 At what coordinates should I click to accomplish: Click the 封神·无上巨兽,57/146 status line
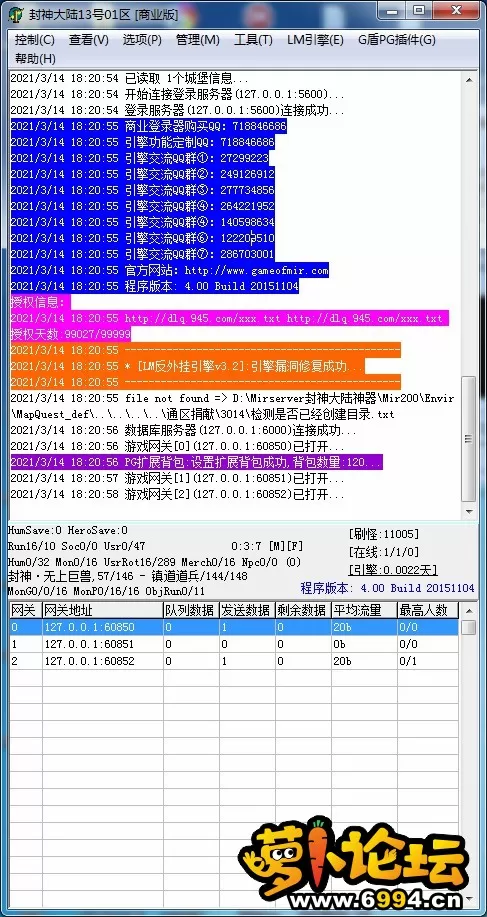point(127,576)
